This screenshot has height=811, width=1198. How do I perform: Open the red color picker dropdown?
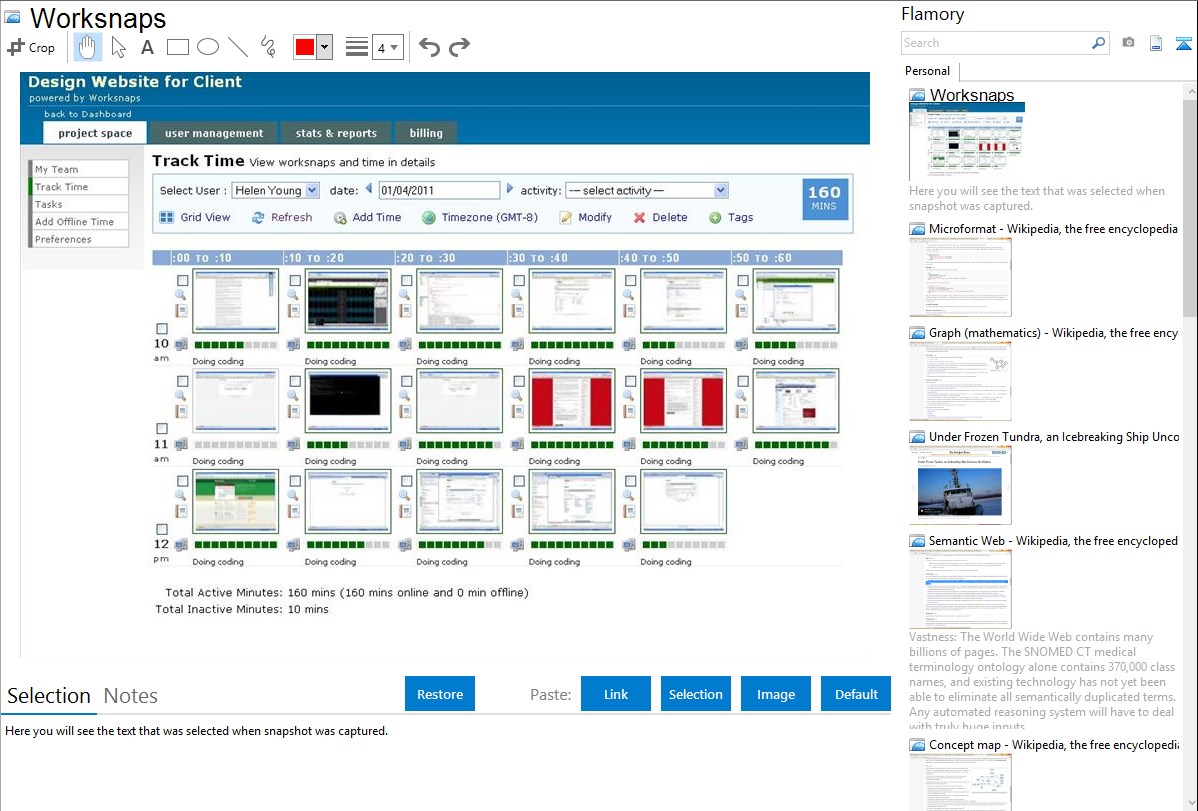(x=324, y=47)
